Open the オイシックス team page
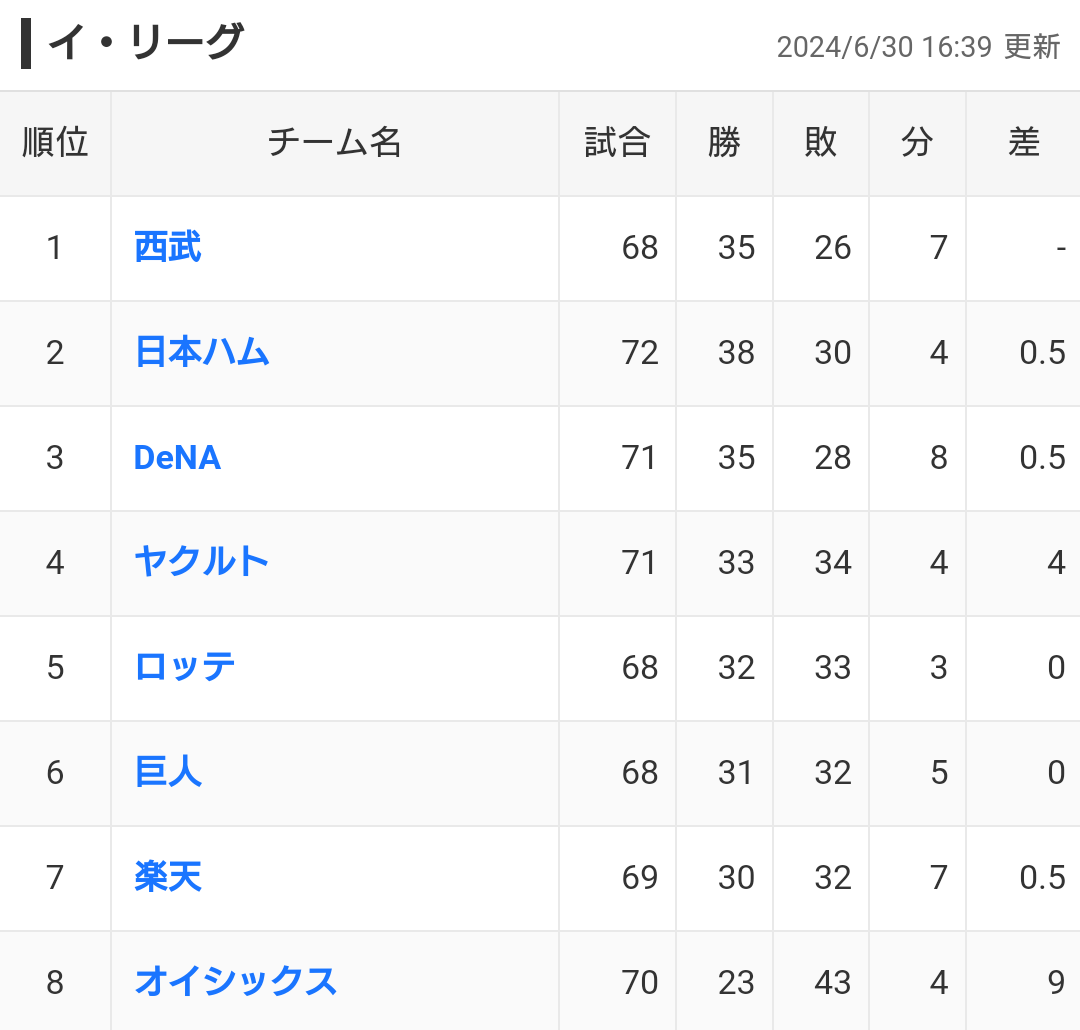The image size is (1080, 1030). coord(236,982)
